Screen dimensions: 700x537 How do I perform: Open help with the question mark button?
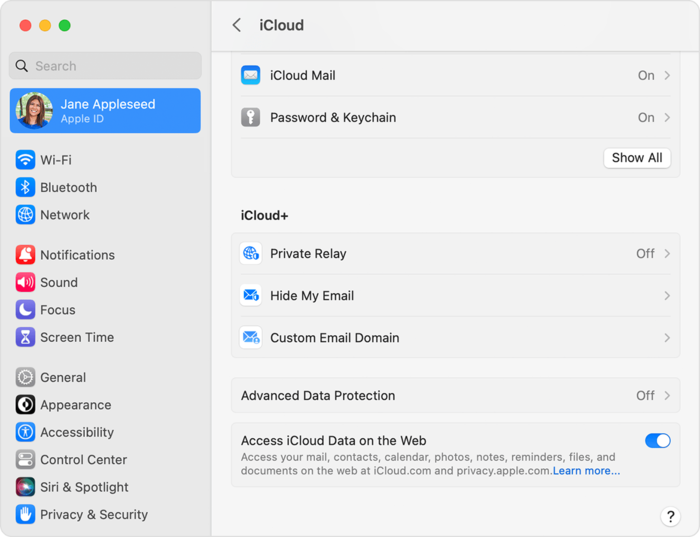[x=670, y=516]
